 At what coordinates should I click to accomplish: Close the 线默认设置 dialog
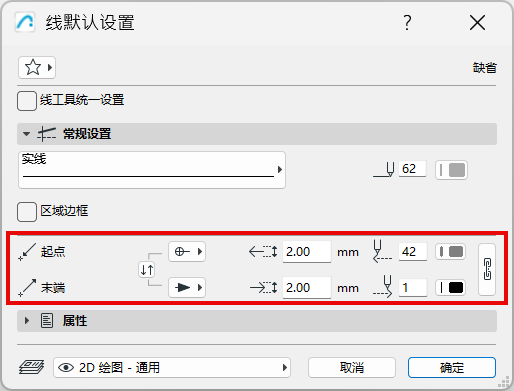(x=477, y=23)
